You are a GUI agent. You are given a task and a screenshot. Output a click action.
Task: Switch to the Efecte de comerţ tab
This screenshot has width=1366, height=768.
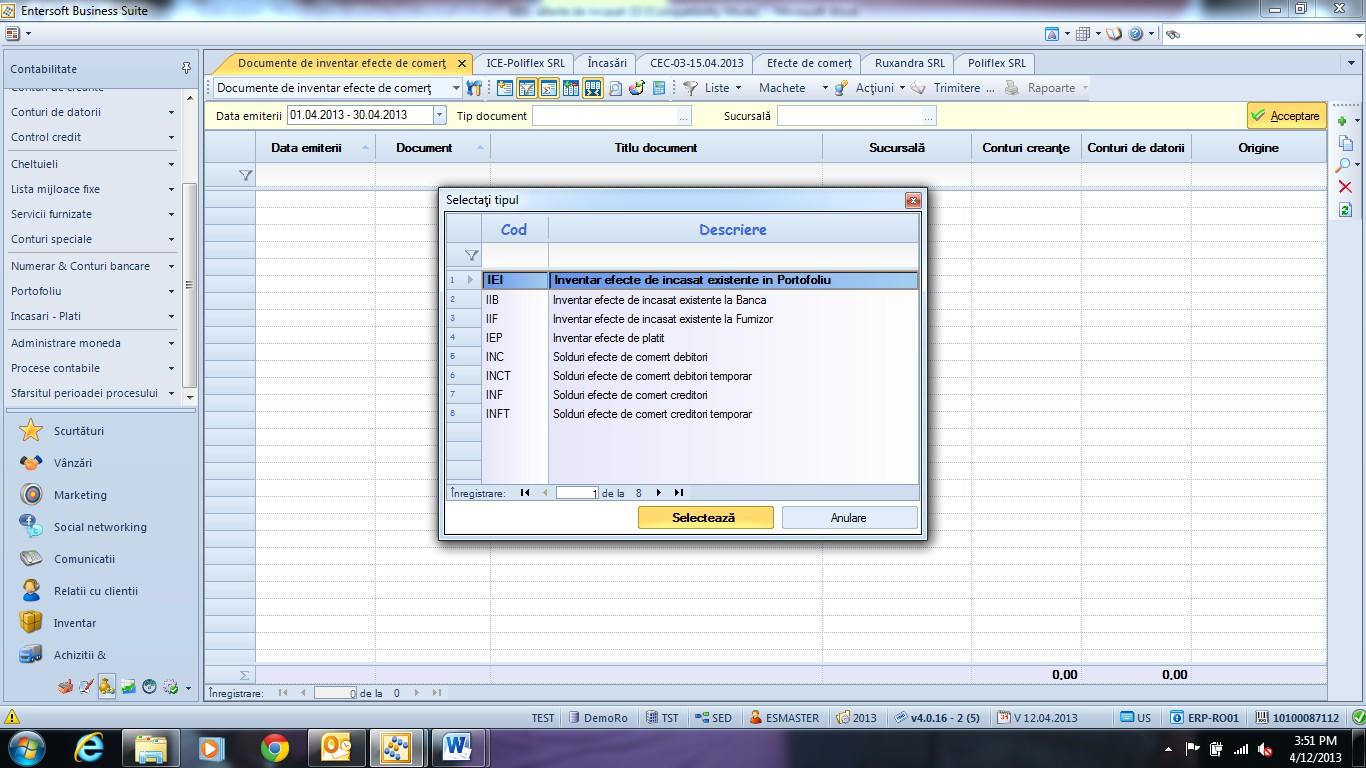809,63
